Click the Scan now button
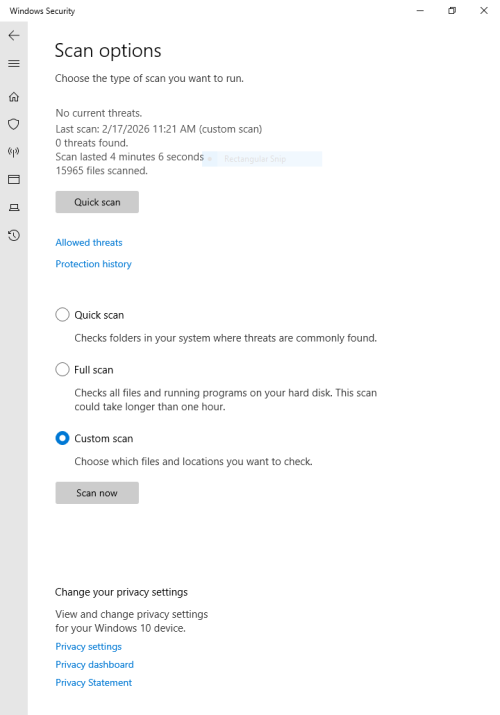Viewport: 500px width, 715px height. 97,493
